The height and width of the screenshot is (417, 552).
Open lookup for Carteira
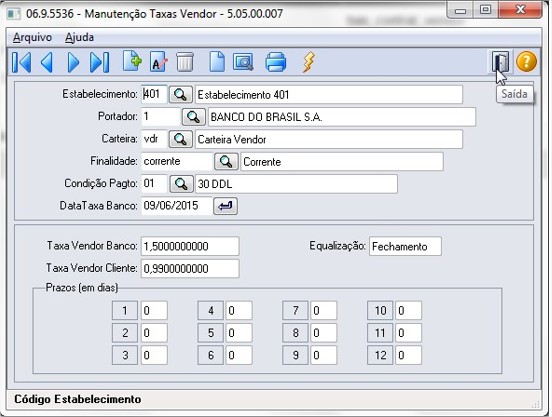click(x=181, y=139)
